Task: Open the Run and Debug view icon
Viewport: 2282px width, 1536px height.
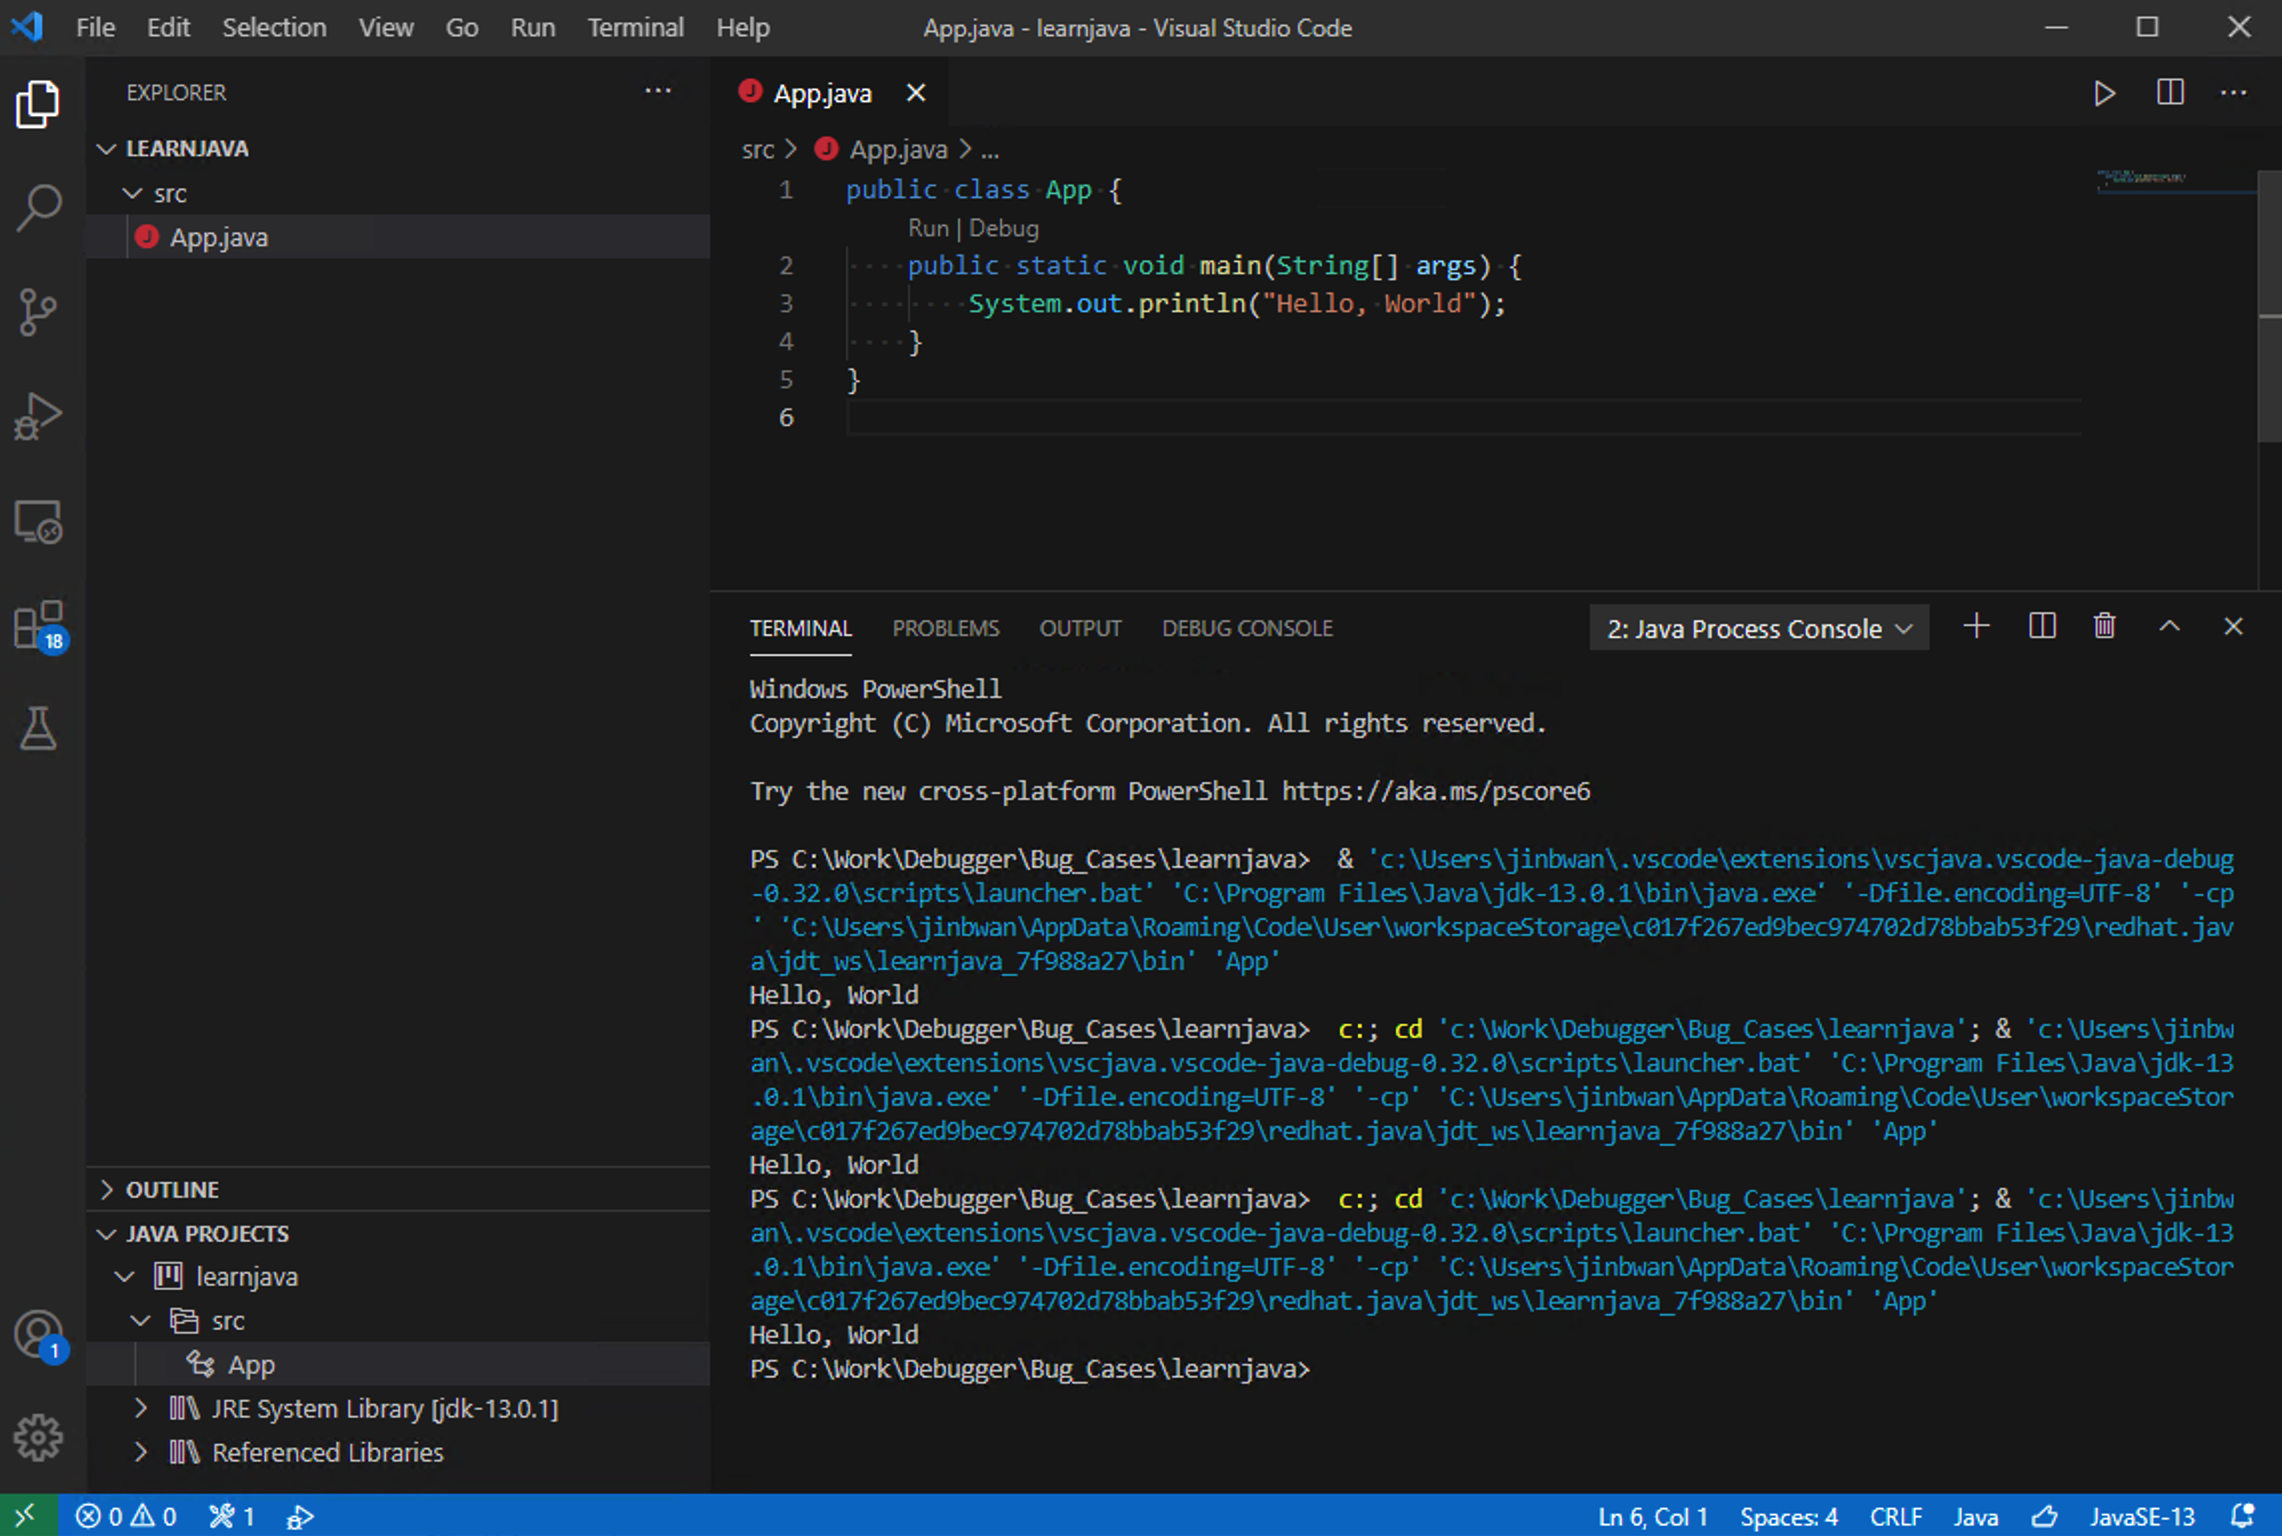Action: [38, 416]
